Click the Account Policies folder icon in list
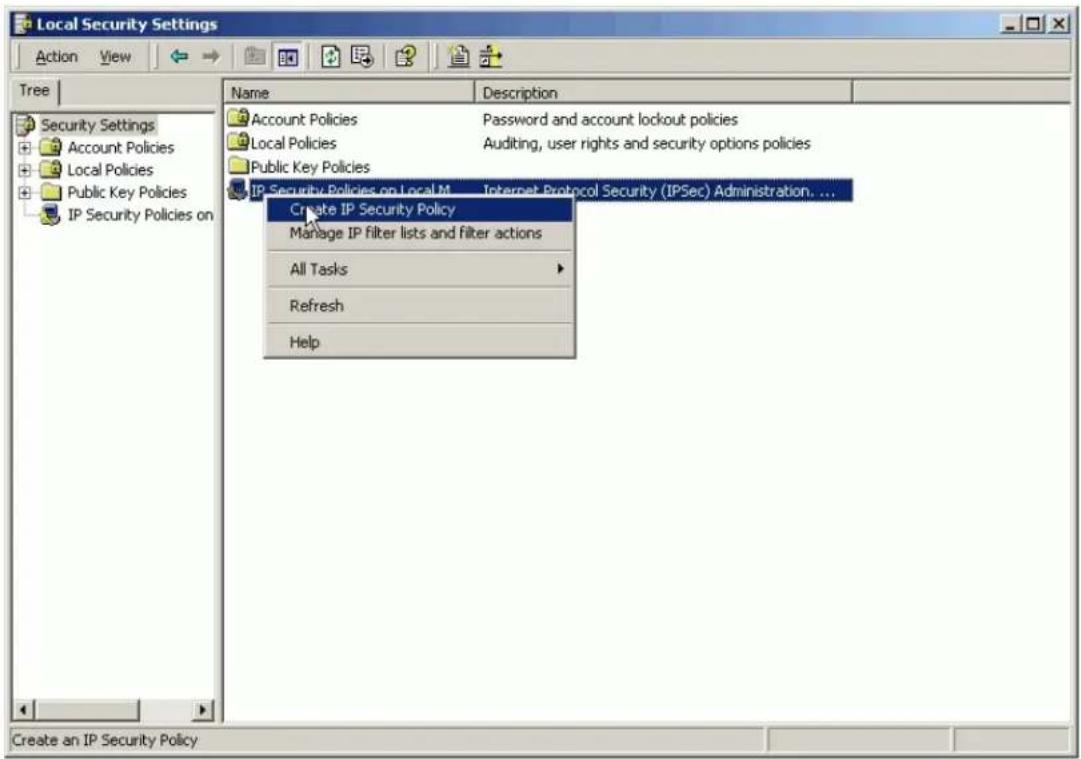Screen dimensions: 1081x759 239,118
